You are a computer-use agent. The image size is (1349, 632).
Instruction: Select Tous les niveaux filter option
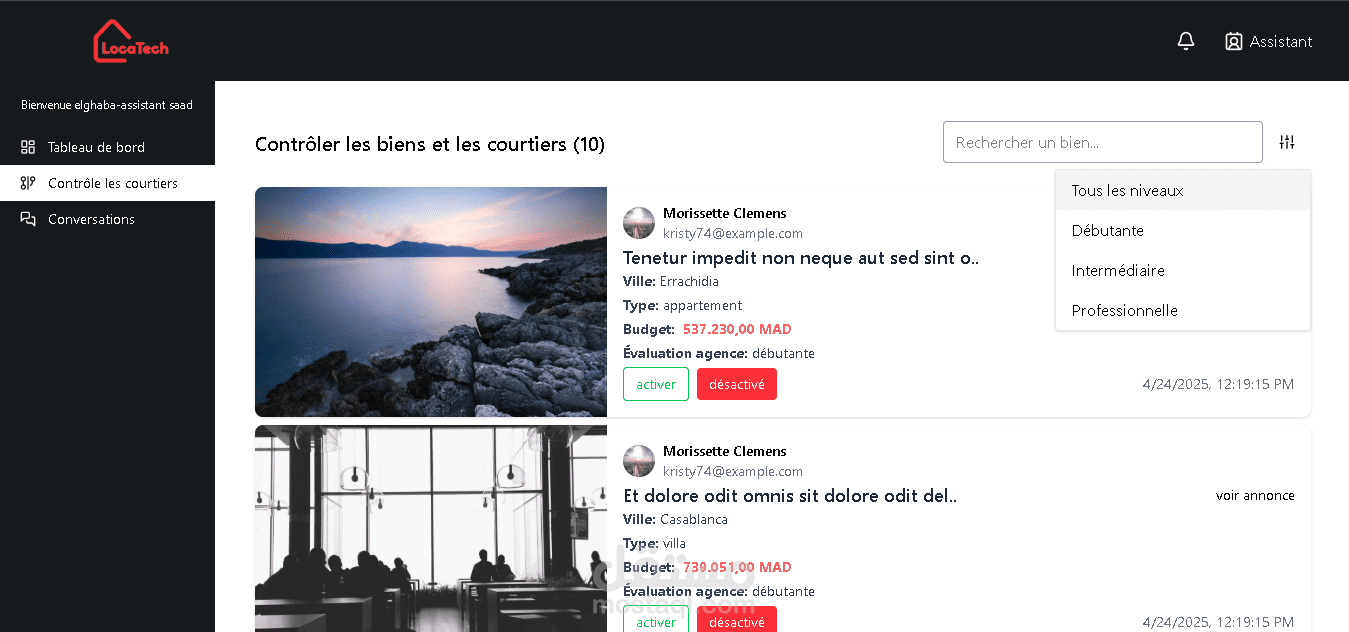pos(1183,190)
